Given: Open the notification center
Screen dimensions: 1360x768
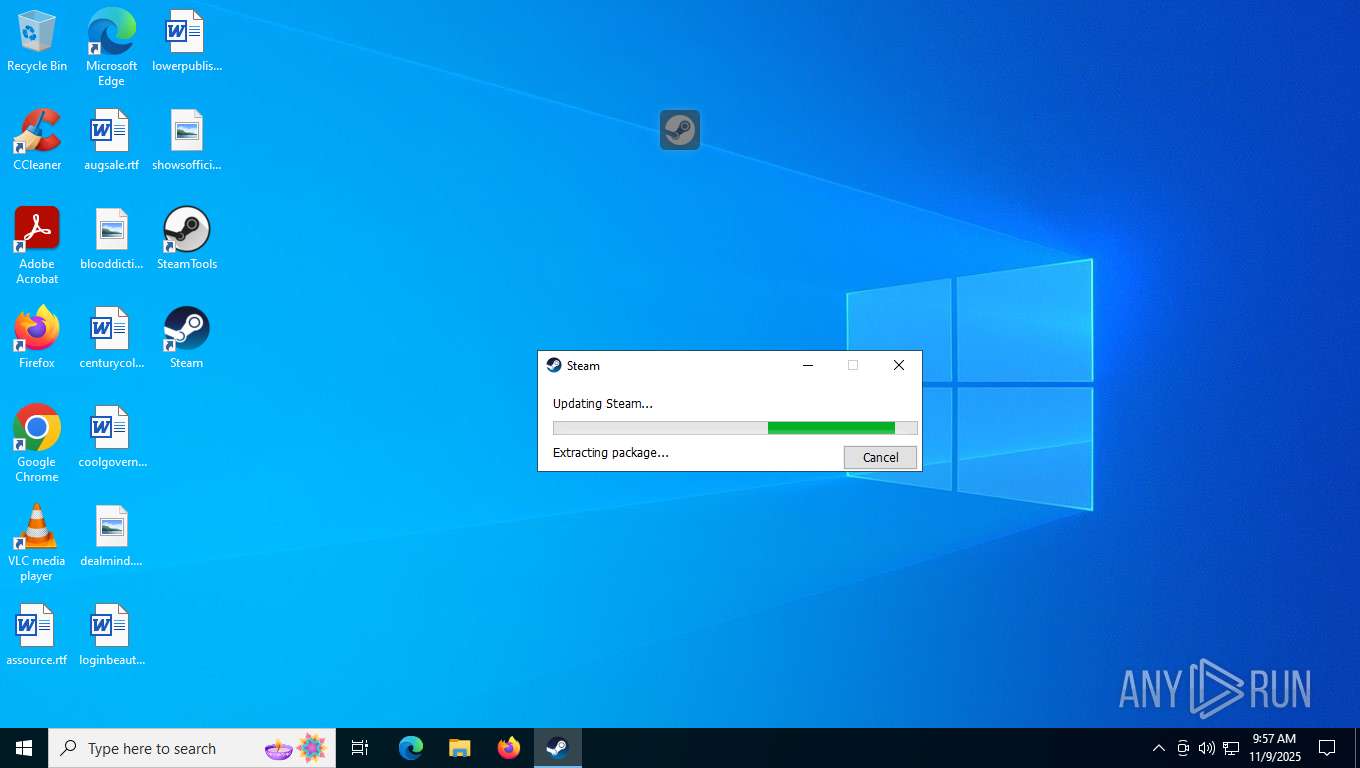Looking at the screenshot, I should pyautogui.click(x=1327, y=748).
